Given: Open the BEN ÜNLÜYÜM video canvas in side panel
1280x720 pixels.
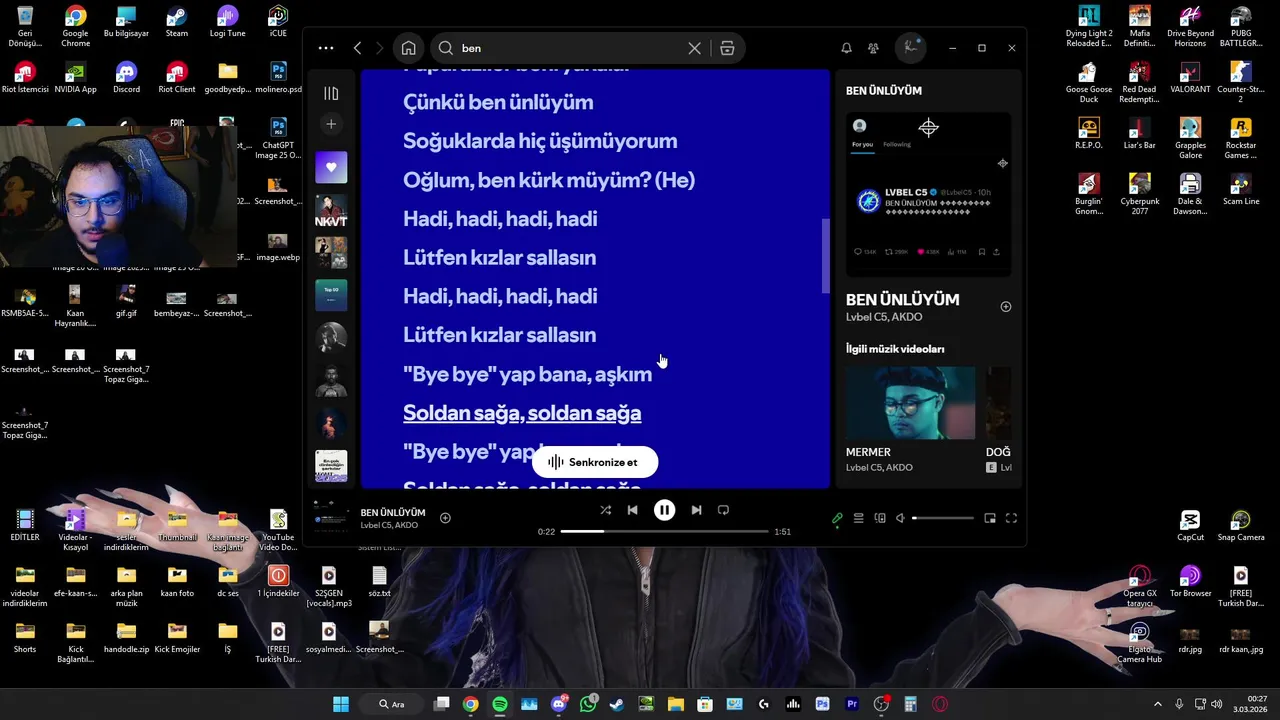Looking at the screenshot, I should pos(929,194).
